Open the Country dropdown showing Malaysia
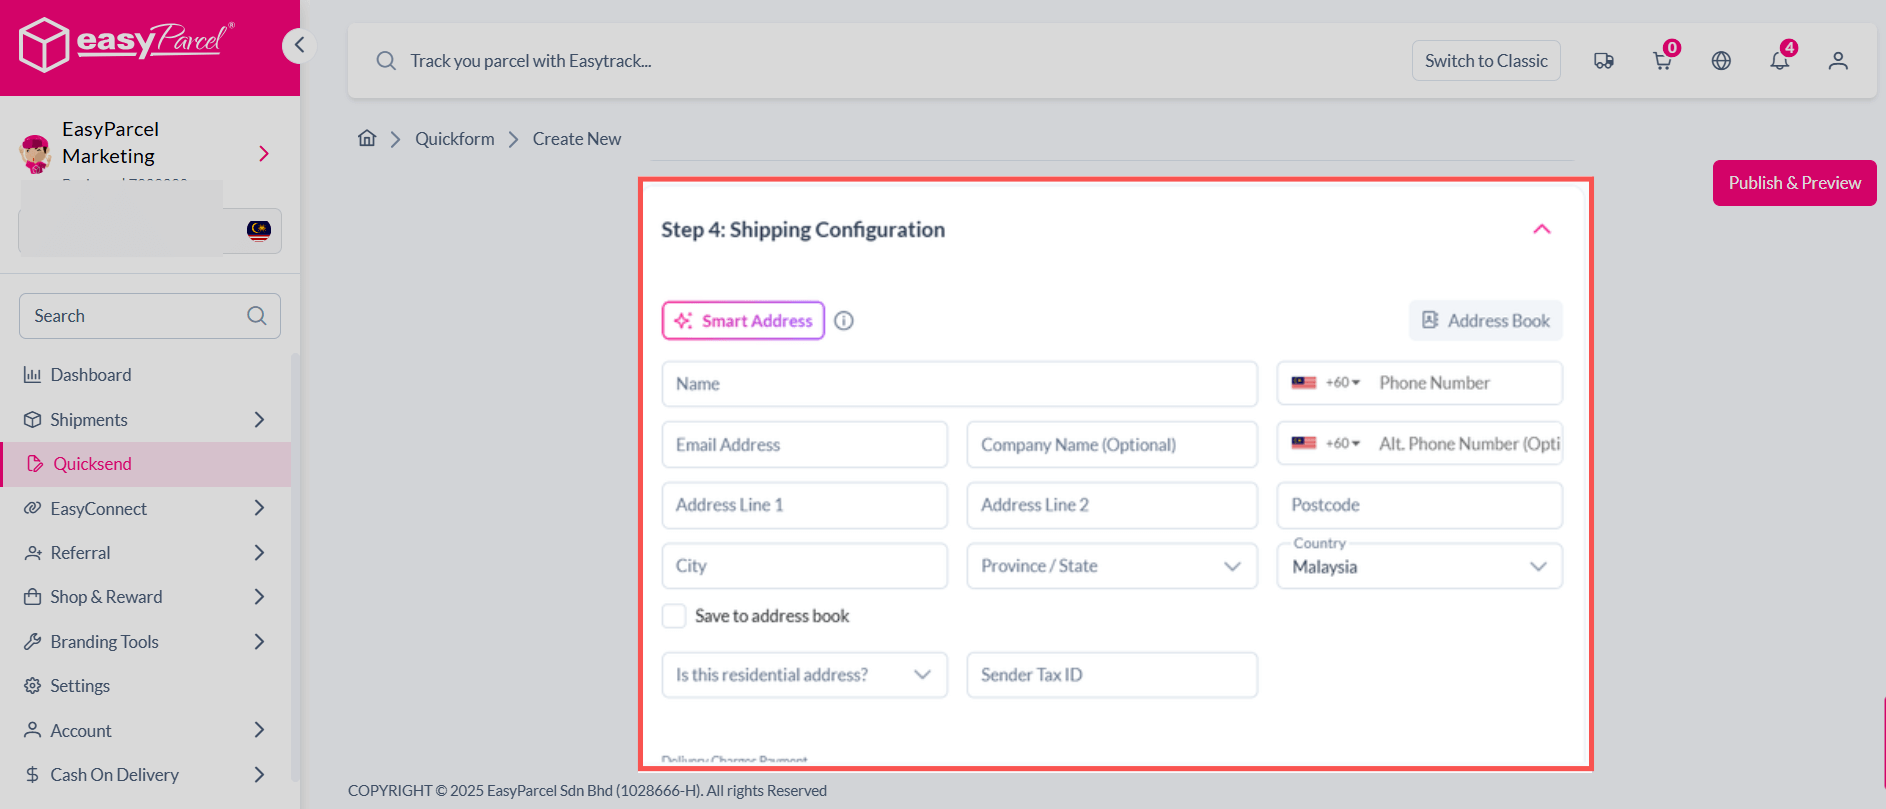 click(x=1419, y=566)
